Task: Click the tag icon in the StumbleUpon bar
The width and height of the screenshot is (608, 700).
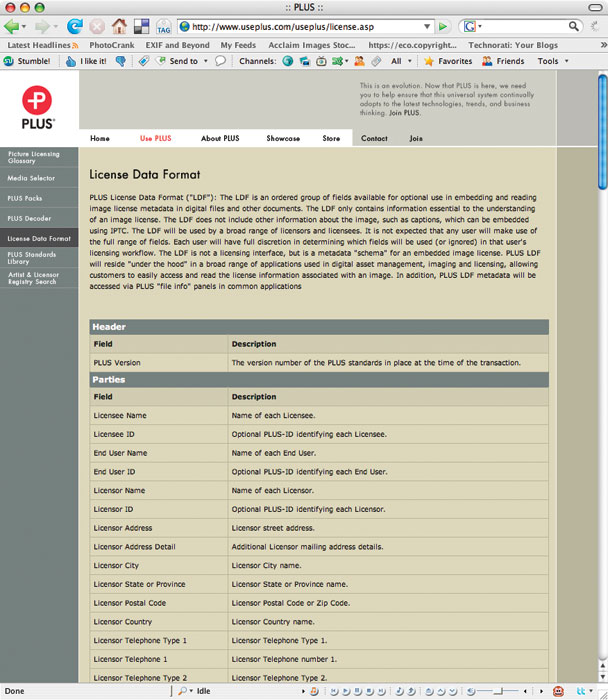Action: coord(143,61)
